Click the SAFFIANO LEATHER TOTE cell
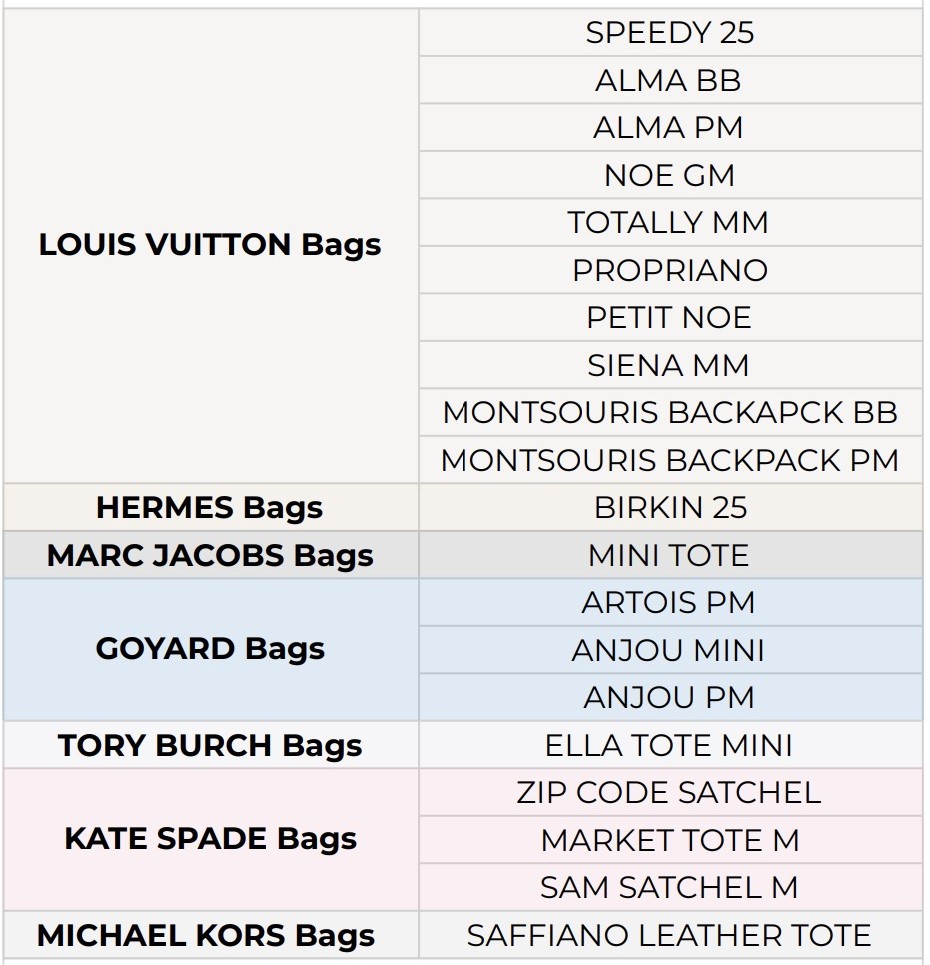The image size is (930, 965). click(669, 935)
